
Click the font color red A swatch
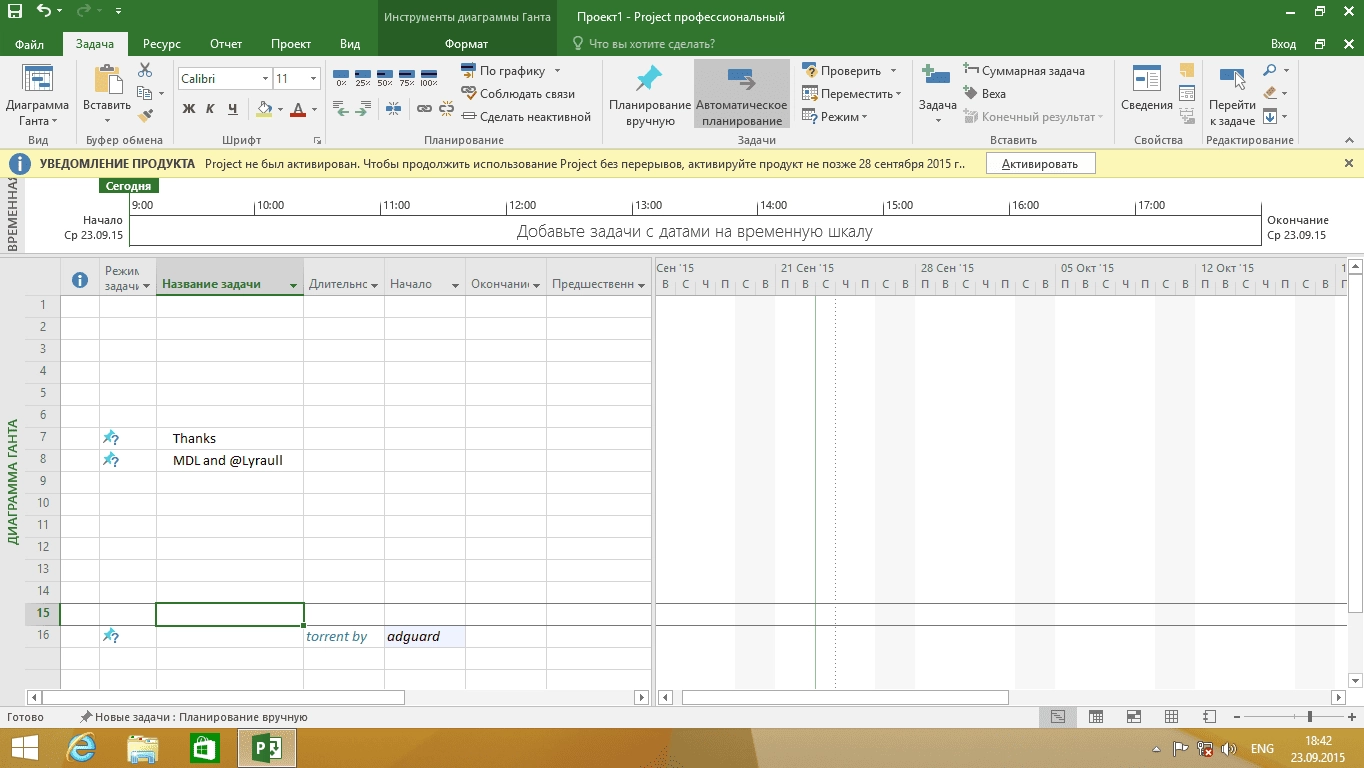click(298, 109)
